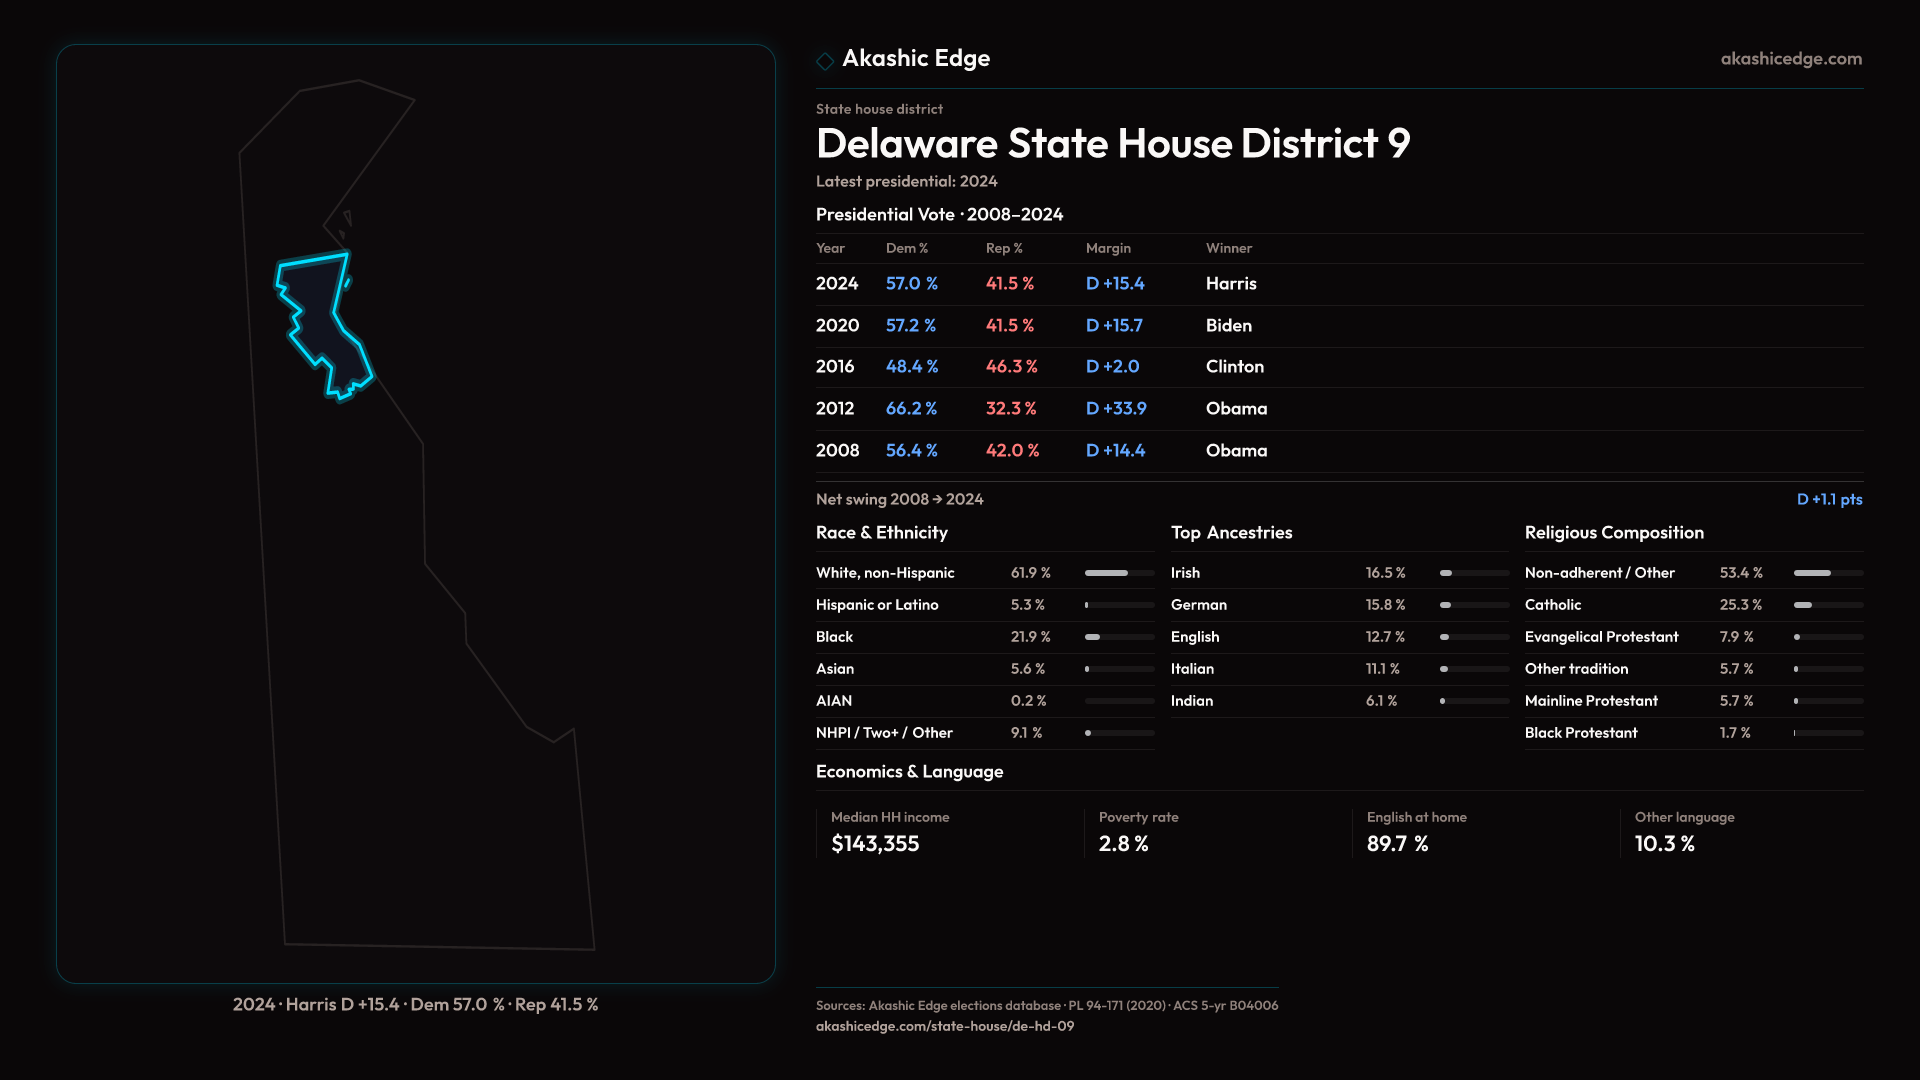Click the Net swing D +1.1 pts value

[1829, 499]
